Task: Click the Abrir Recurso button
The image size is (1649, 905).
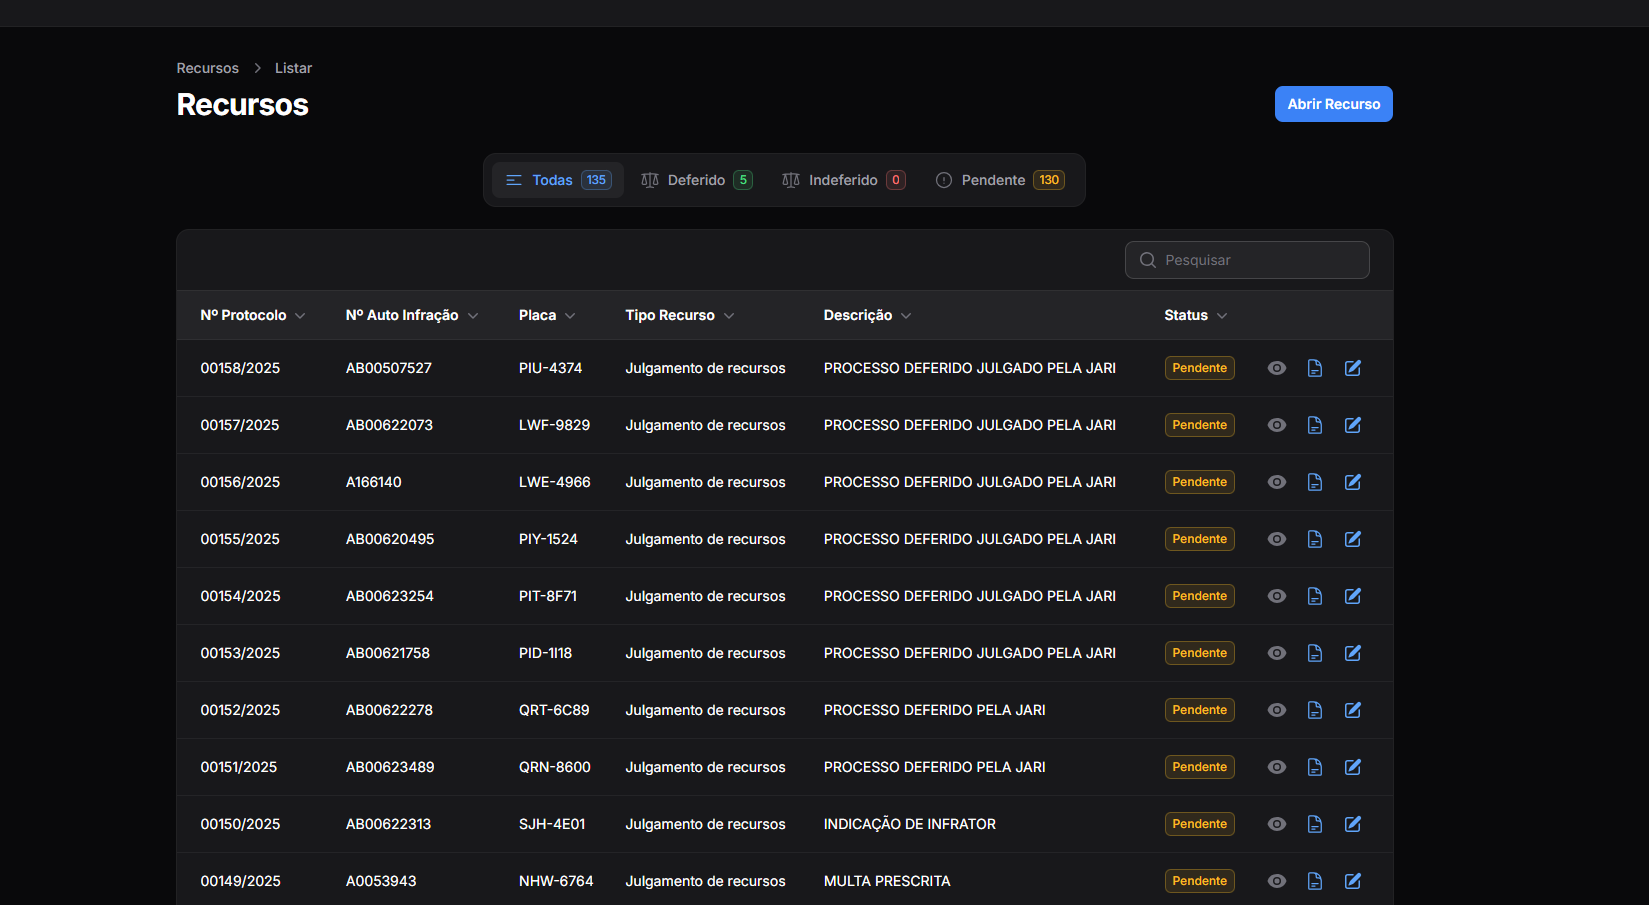Action: pos(1333,104)
